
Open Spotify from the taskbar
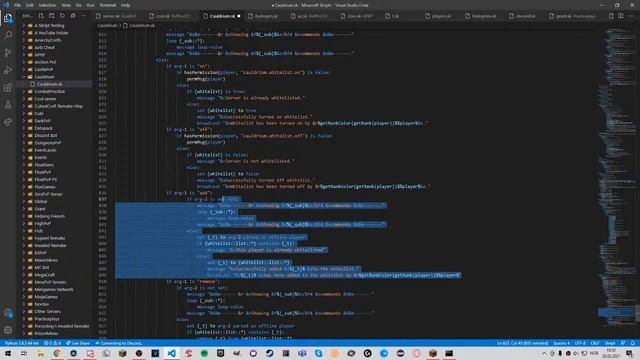click(204, 353)
